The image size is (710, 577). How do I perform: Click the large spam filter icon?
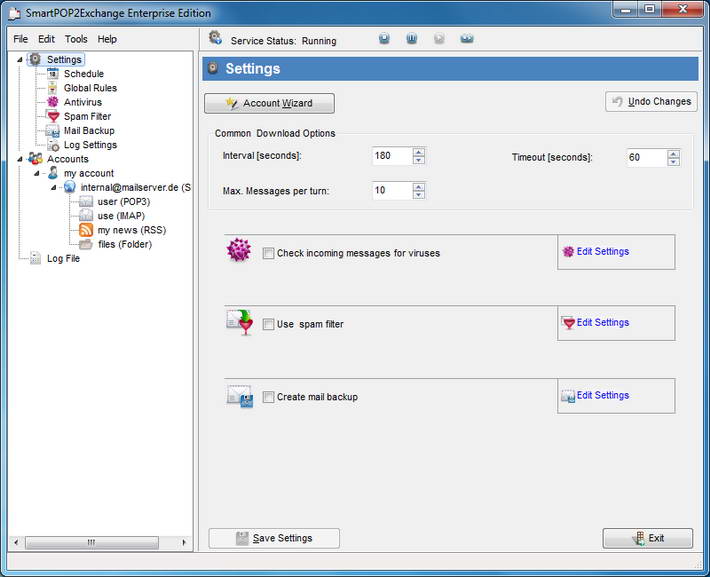point(240,322)
